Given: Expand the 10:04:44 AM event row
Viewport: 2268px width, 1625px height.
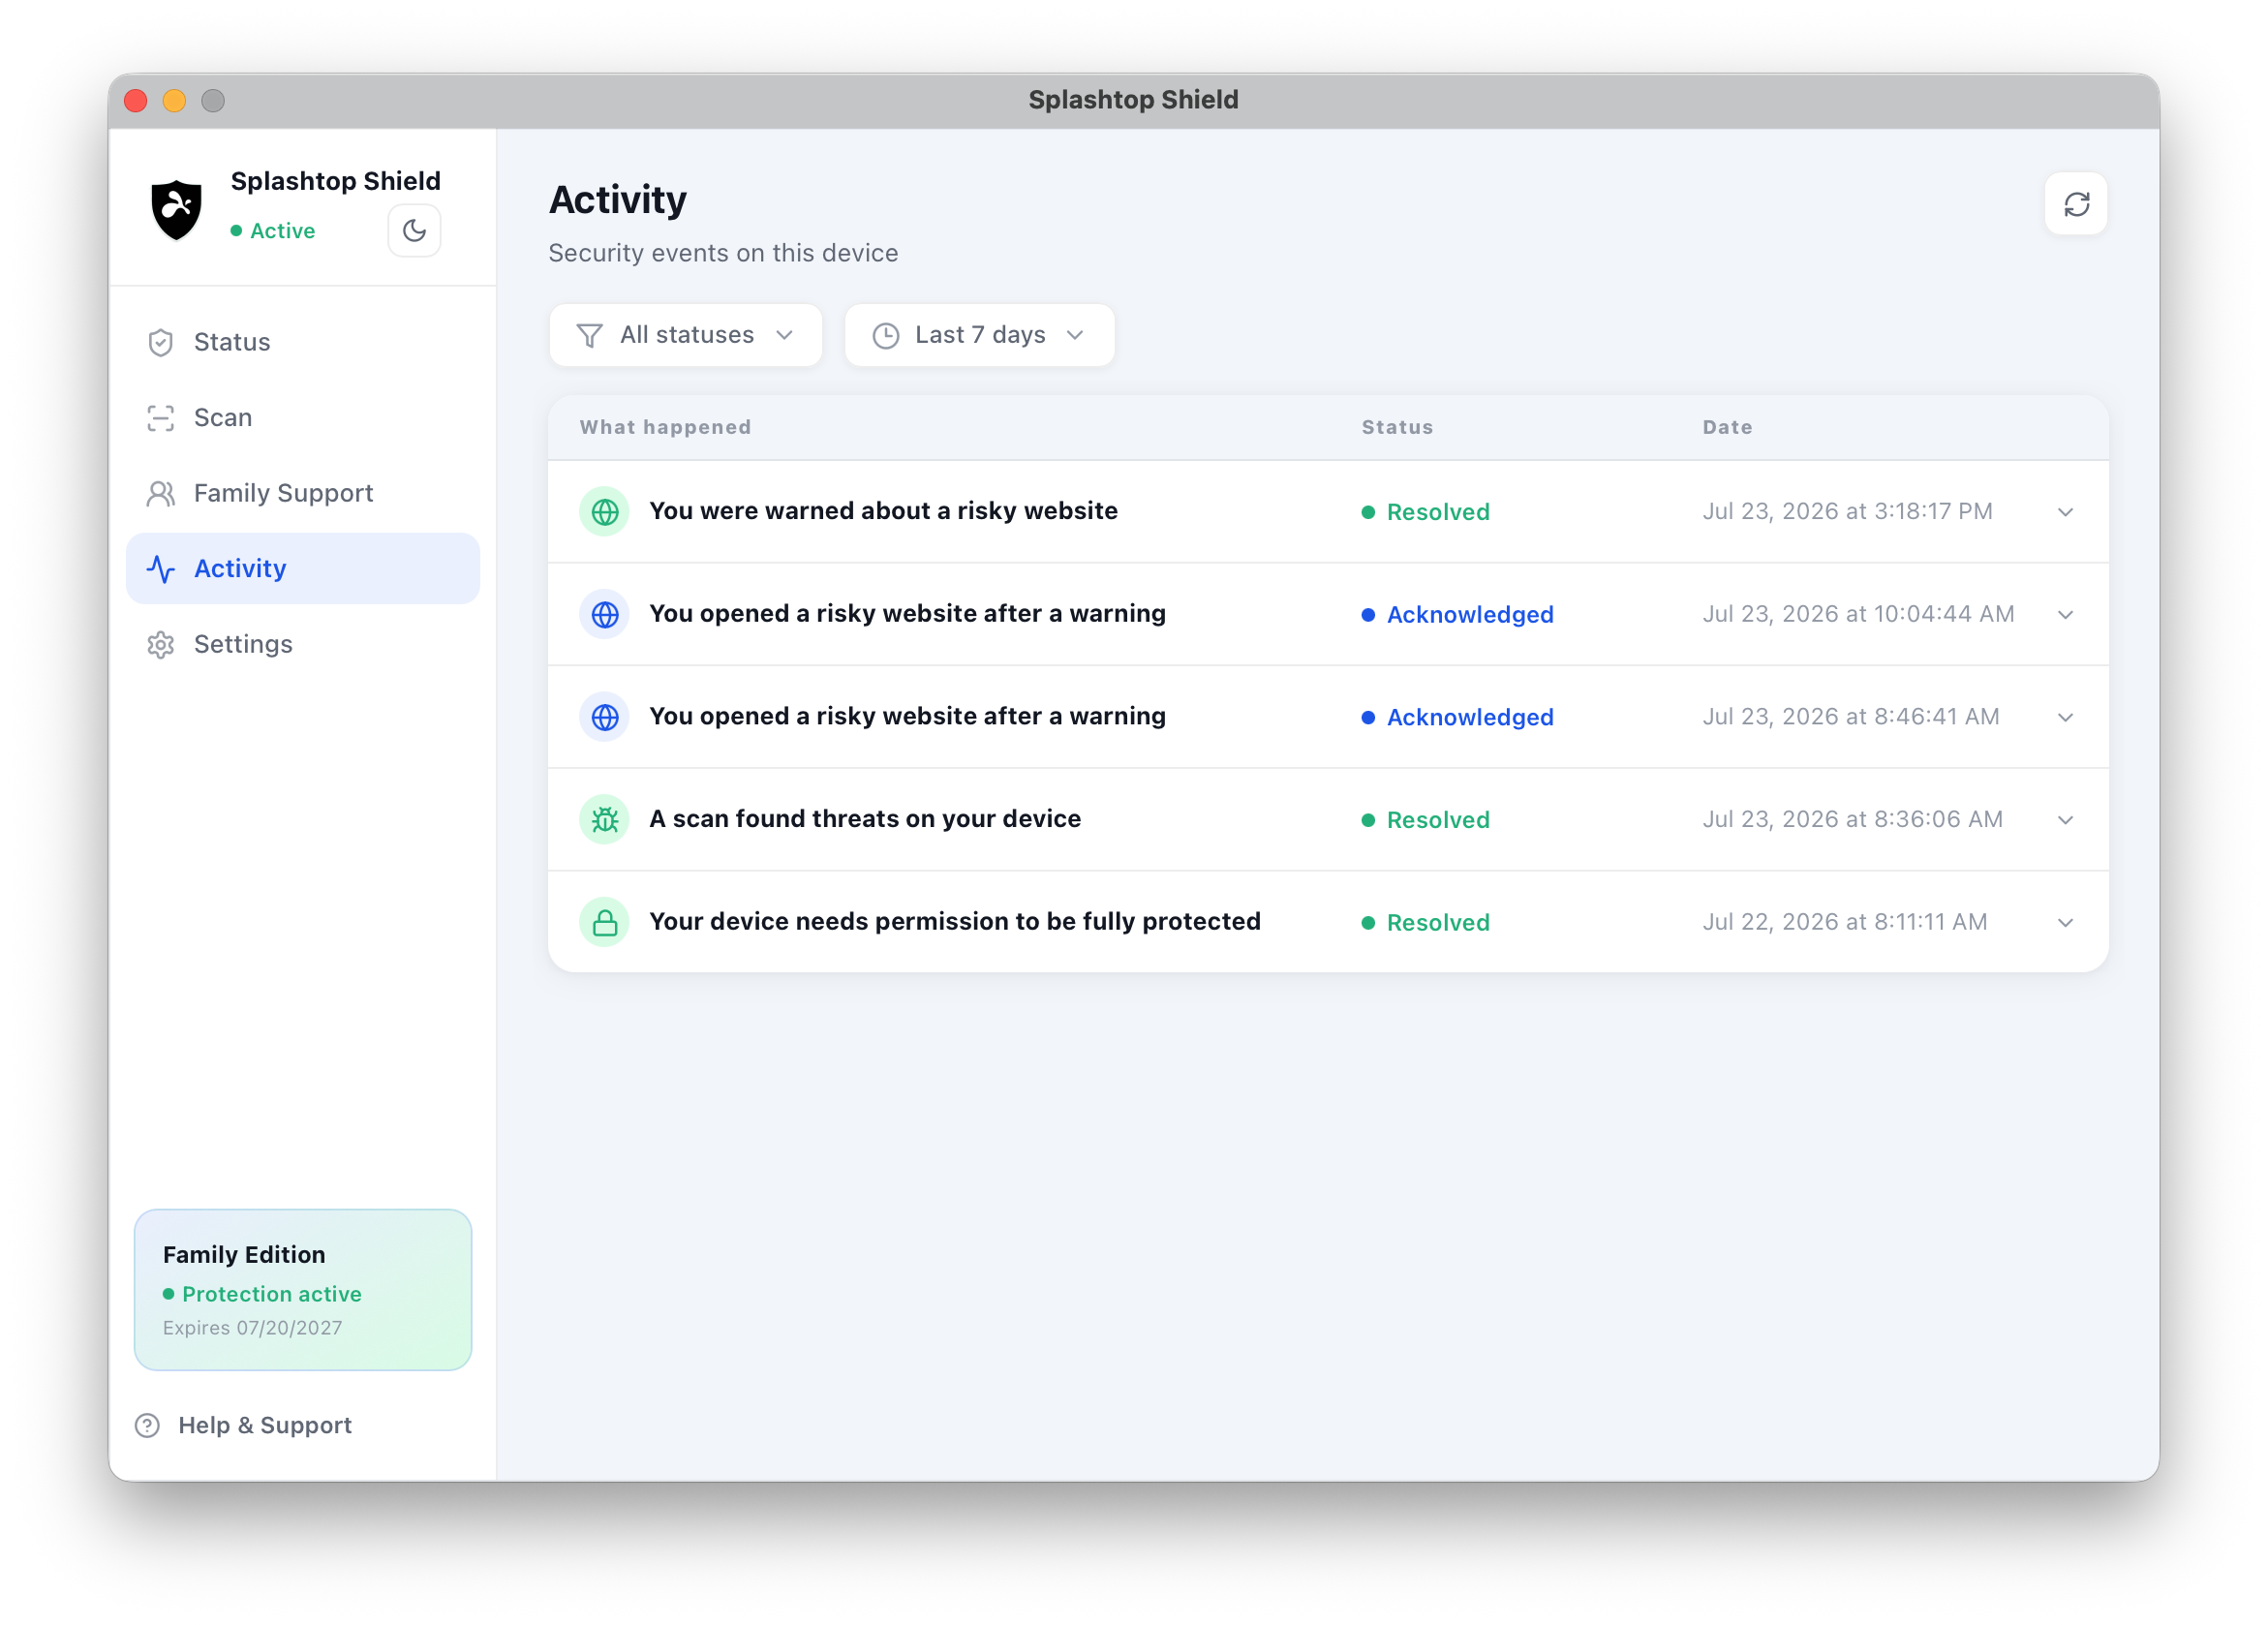Looking at the screenshot, I should 2065,615.
